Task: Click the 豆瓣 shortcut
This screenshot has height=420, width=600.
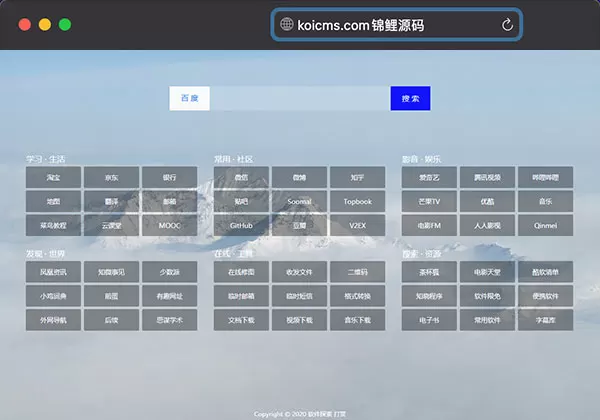Action: click(x=300, y=225)
